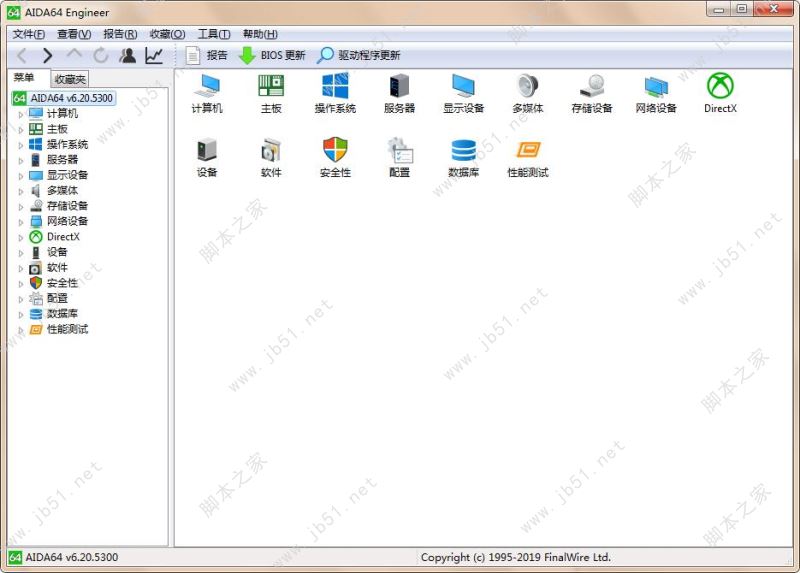Open the DirectX icon in main pane
This screenshot has height=573, width=800.
point(720,93)
